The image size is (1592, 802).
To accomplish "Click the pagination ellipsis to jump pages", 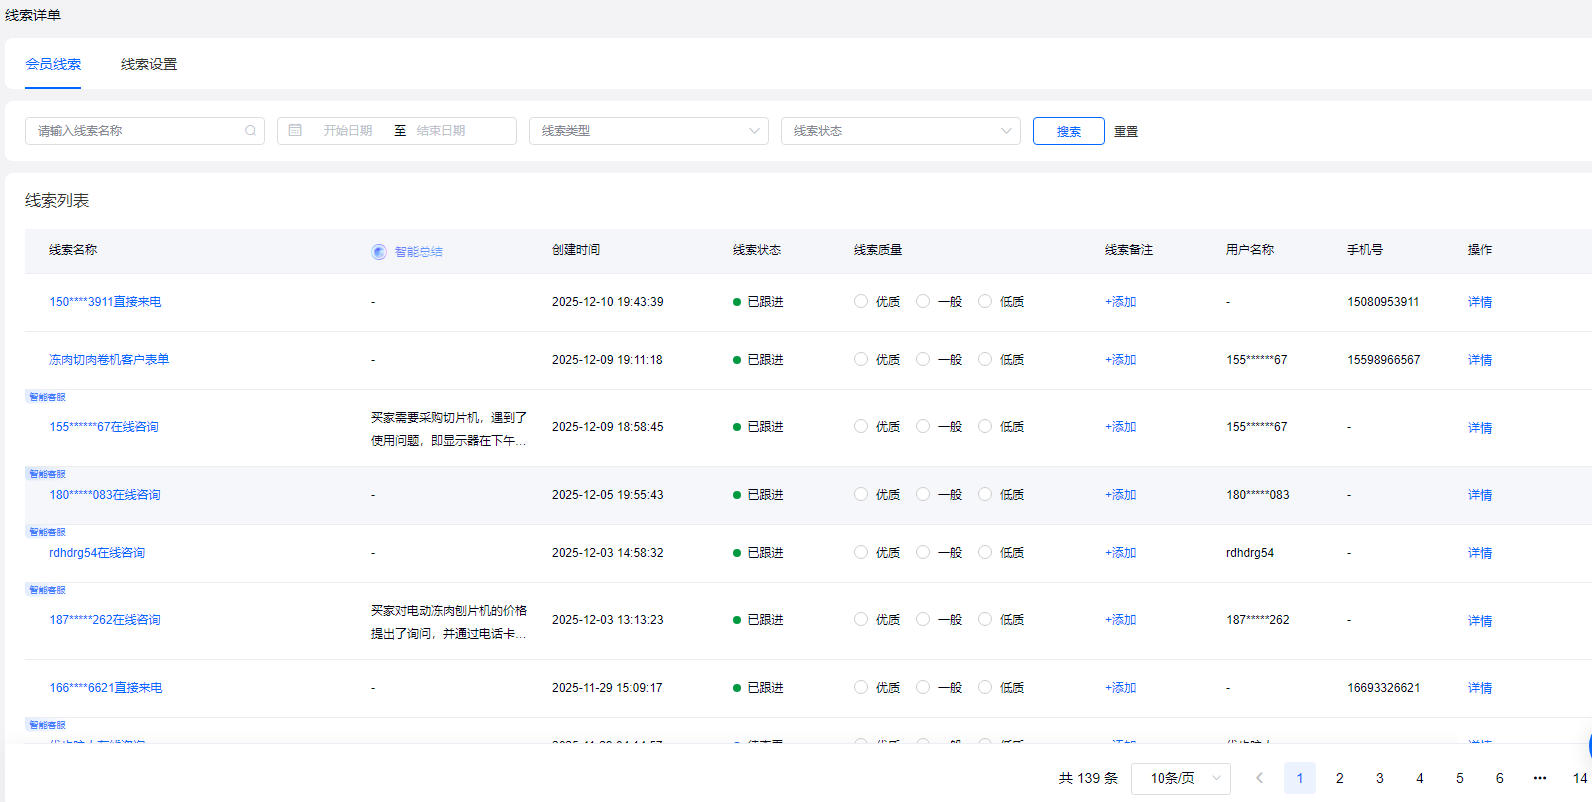I will point(1539,778).
